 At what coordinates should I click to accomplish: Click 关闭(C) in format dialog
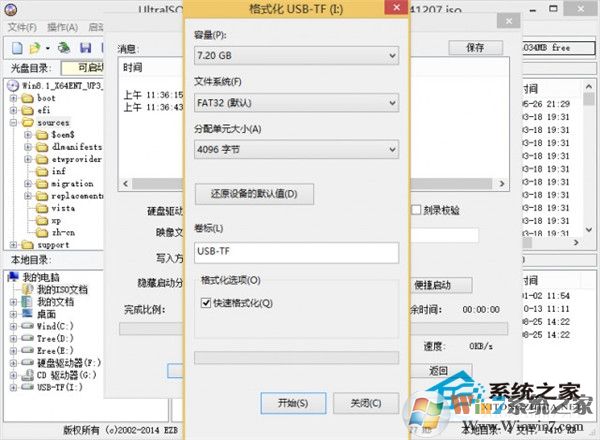click(366, 403)
